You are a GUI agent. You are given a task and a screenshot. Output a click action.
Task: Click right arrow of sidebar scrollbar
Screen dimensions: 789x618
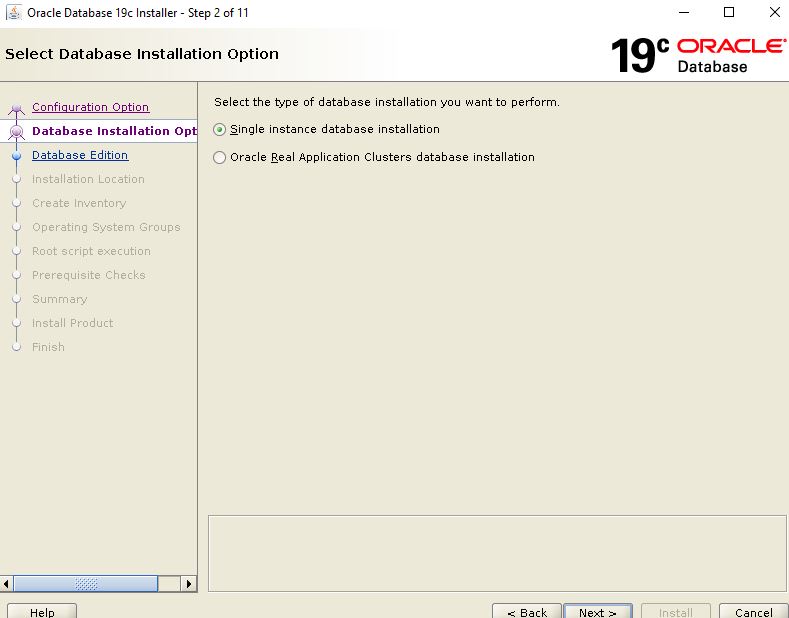pos(189,584)
